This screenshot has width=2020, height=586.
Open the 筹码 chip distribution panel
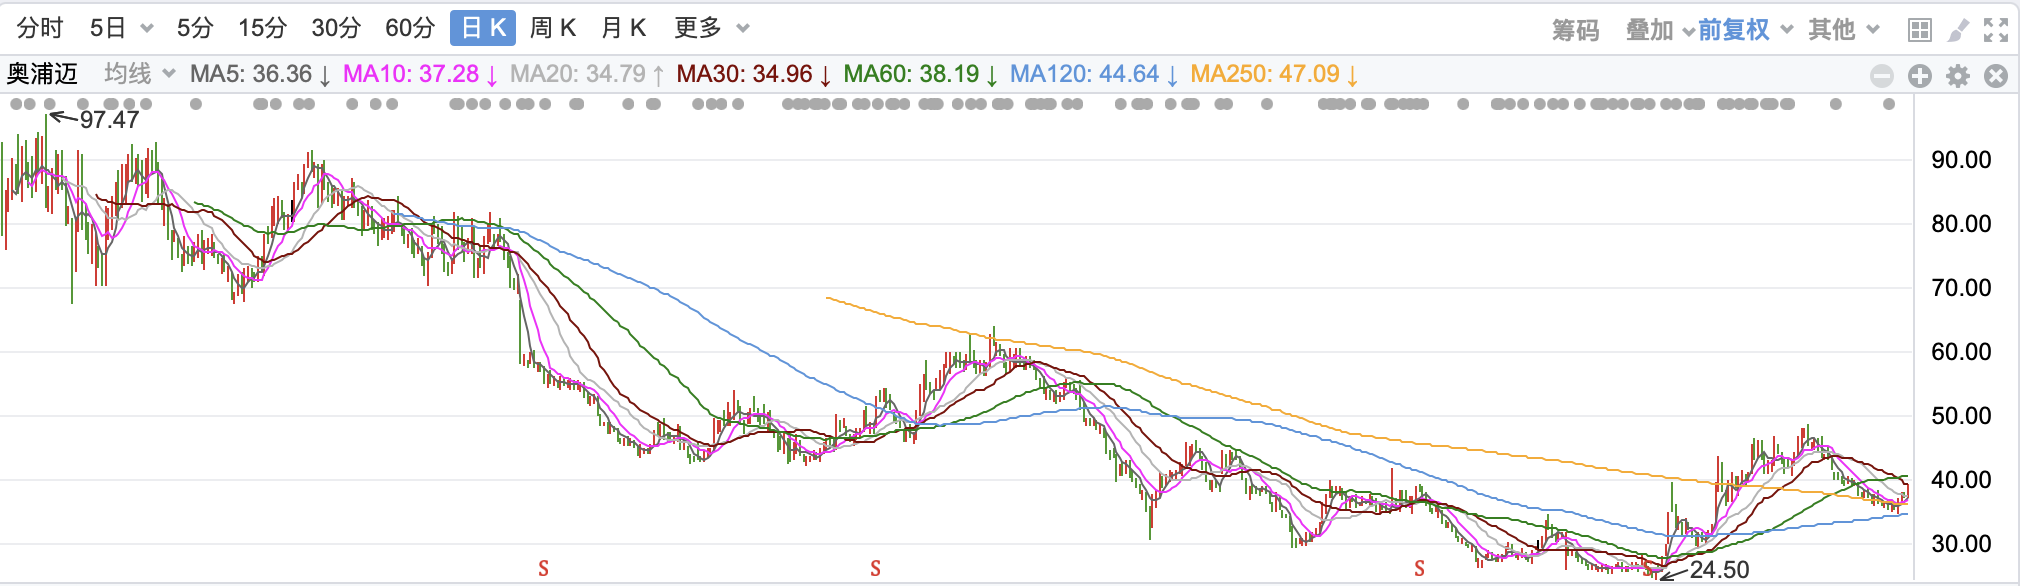(1576, 30)
